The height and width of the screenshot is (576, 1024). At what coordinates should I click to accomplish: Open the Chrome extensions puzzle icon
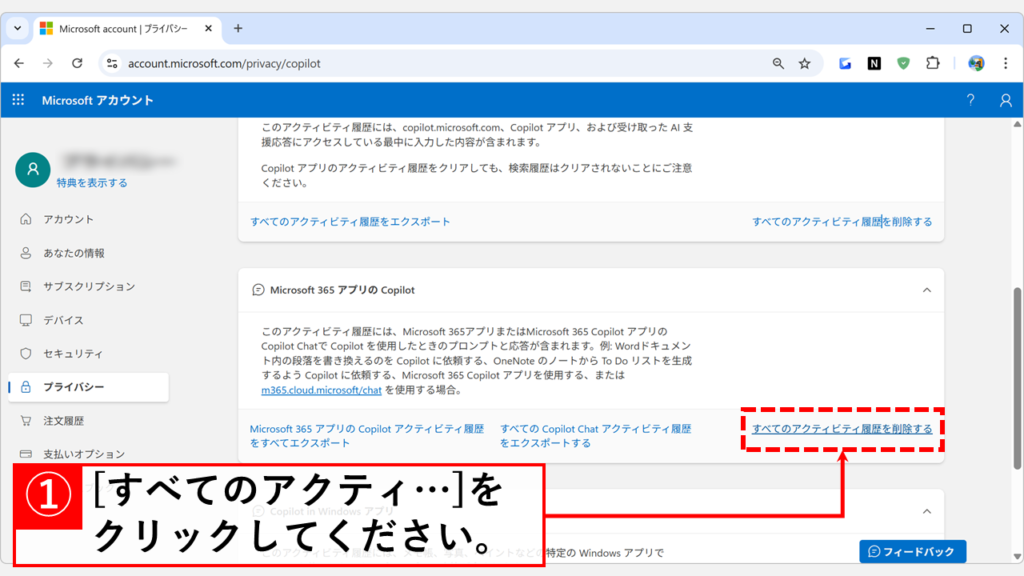pyautogui.click(x=932, y=63)
